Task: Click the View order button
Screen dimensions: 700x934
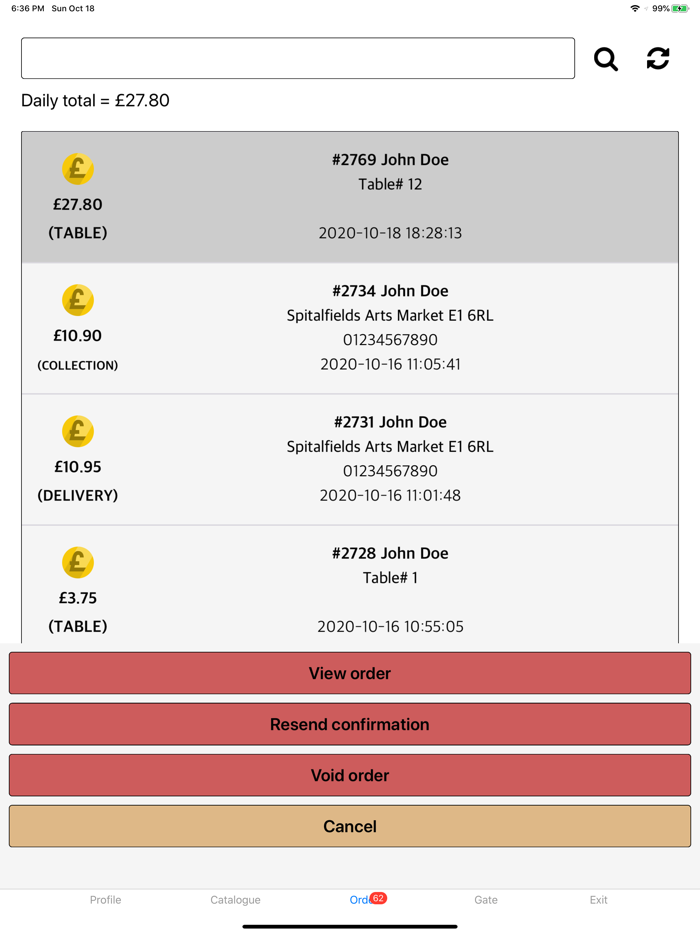Action: 350,673
